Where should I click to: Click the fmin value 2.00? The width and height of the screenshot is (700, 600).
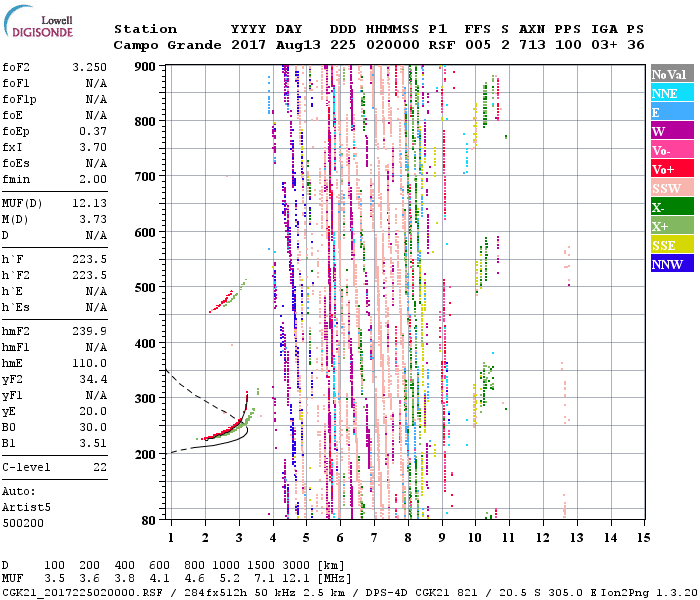(x=92, y=178)
